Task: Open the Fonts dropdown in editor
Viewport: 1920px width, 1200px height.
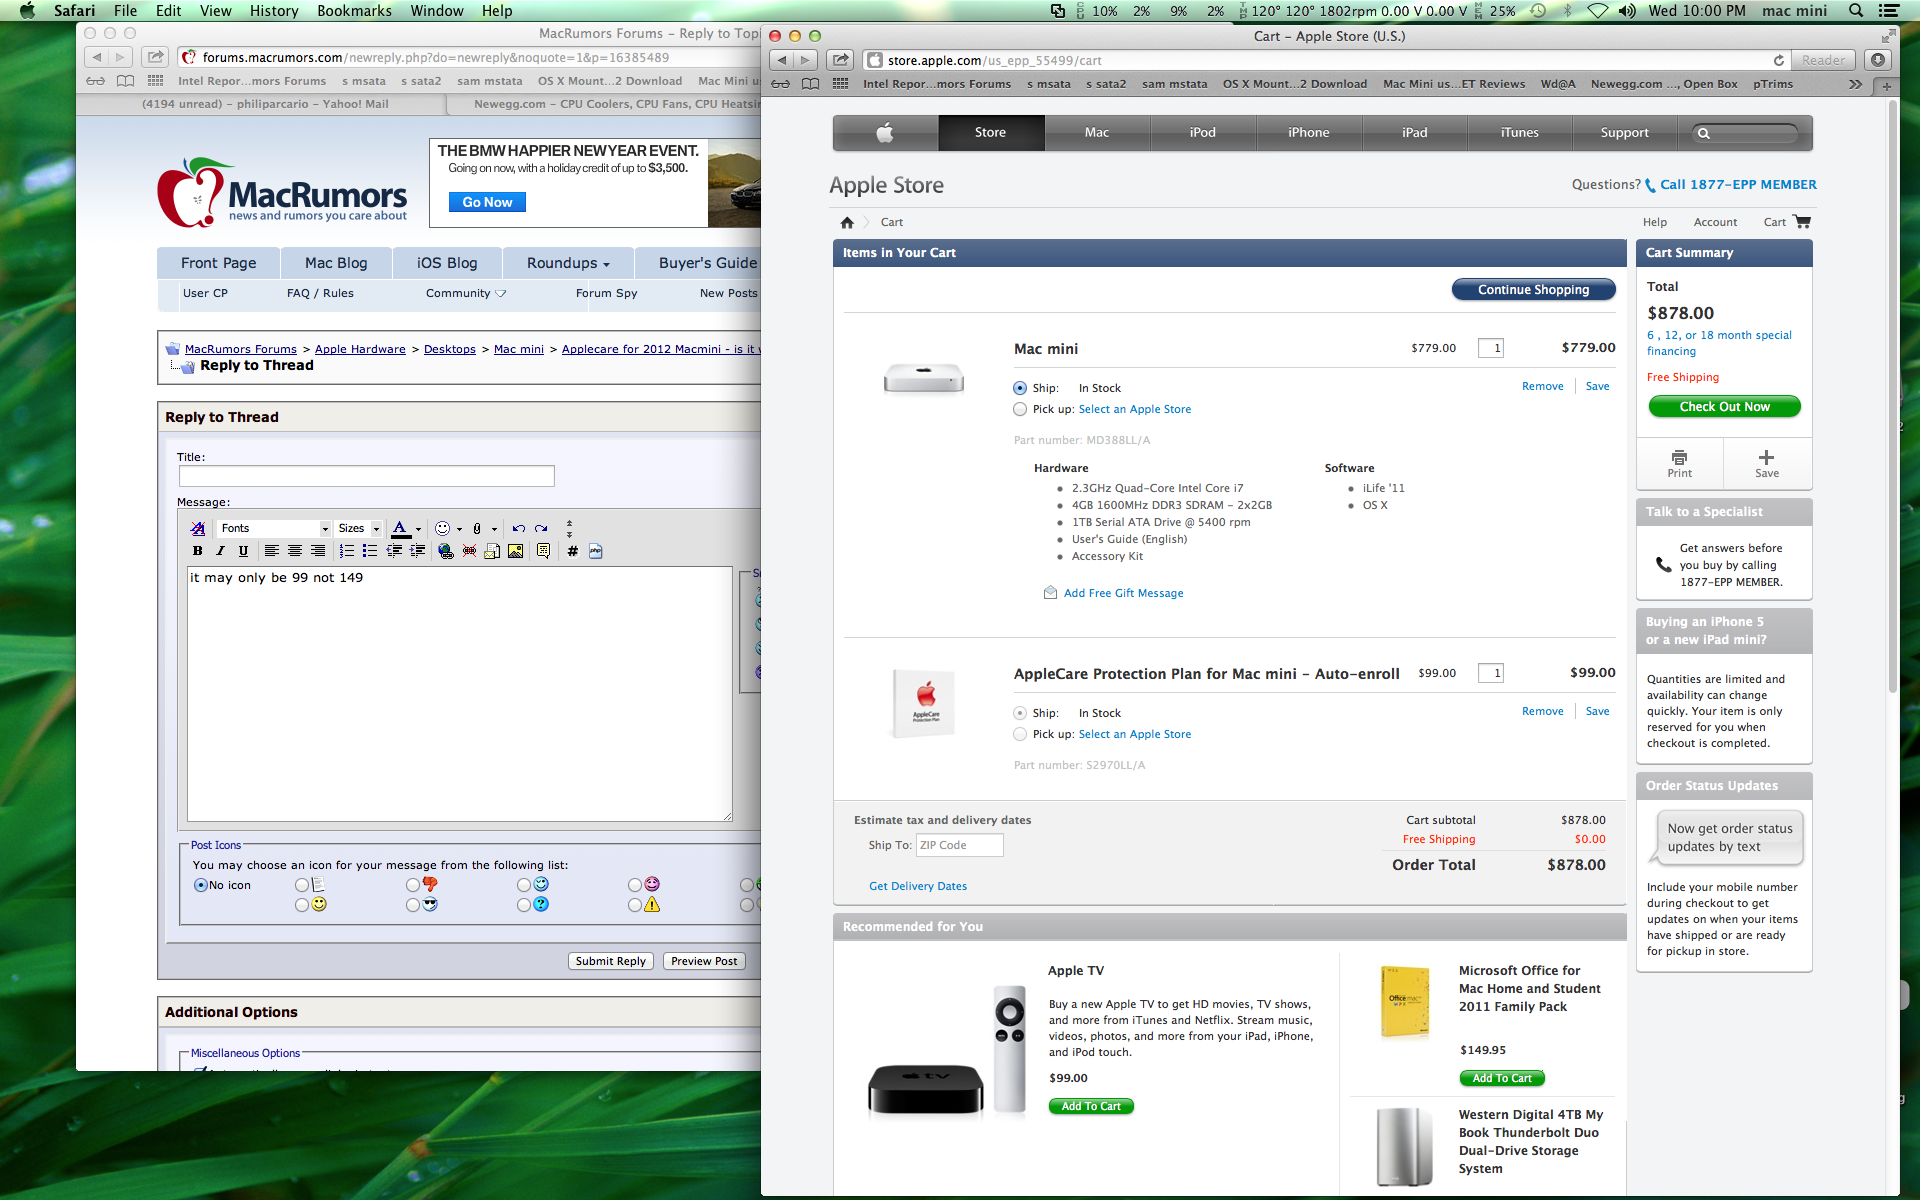Action: click(274, 528)
